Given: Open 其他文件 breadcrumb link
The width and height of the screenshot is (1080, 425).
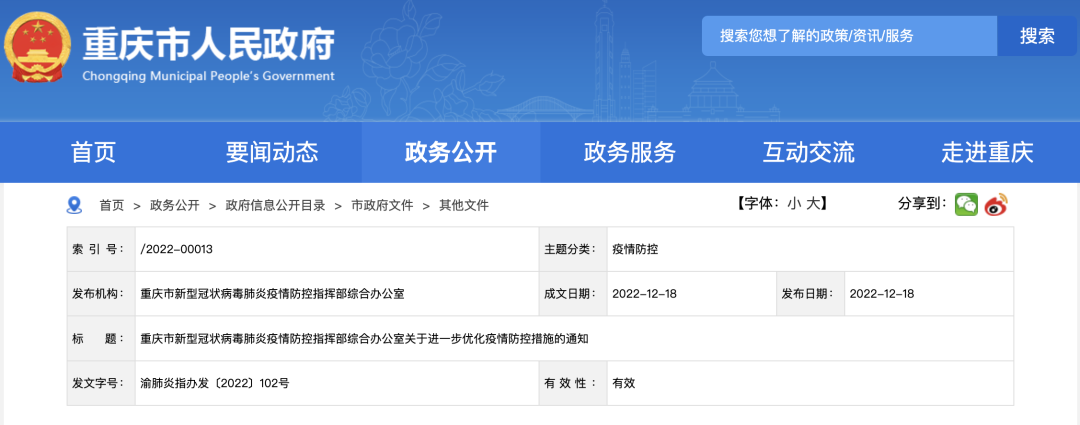Looking at the screenshot, I should point(464,205).
